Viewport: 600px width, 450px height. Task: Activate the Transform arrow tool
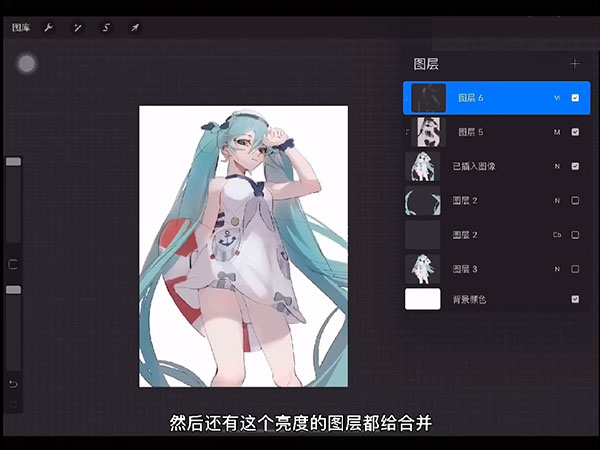[x=135, y=28]
